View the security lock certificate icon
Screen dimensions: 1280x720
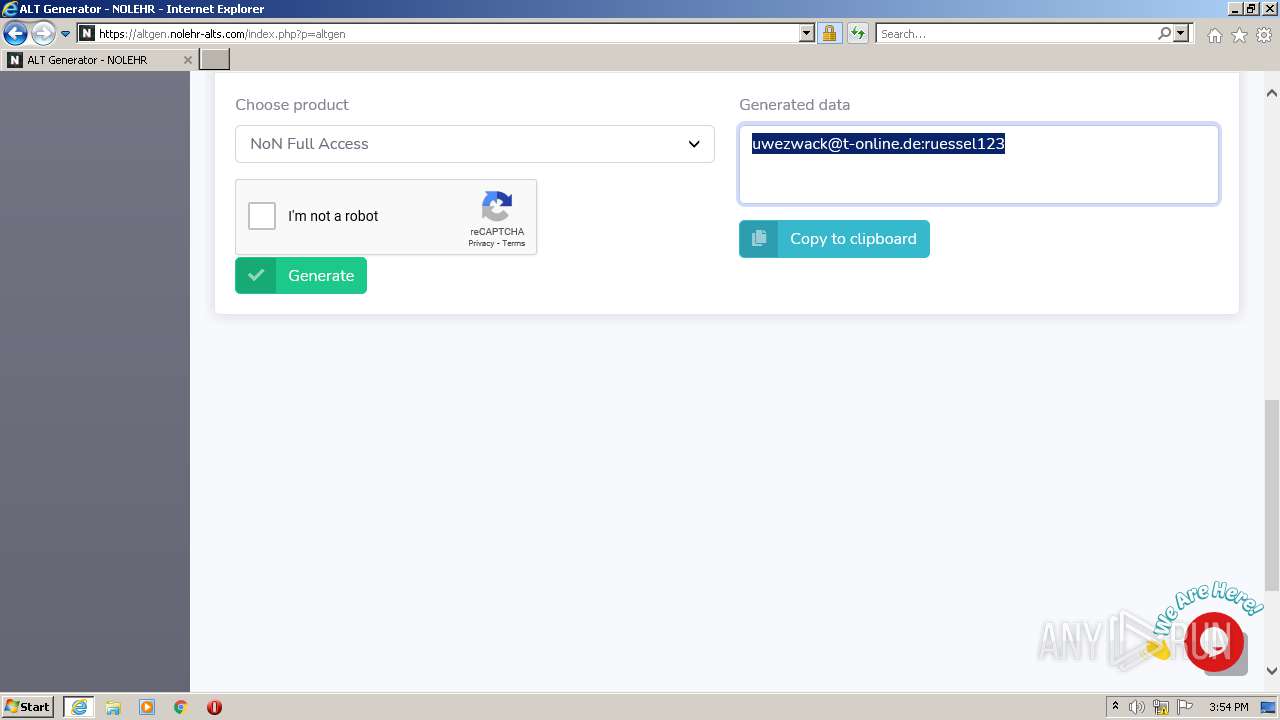[x=829, y=33]
